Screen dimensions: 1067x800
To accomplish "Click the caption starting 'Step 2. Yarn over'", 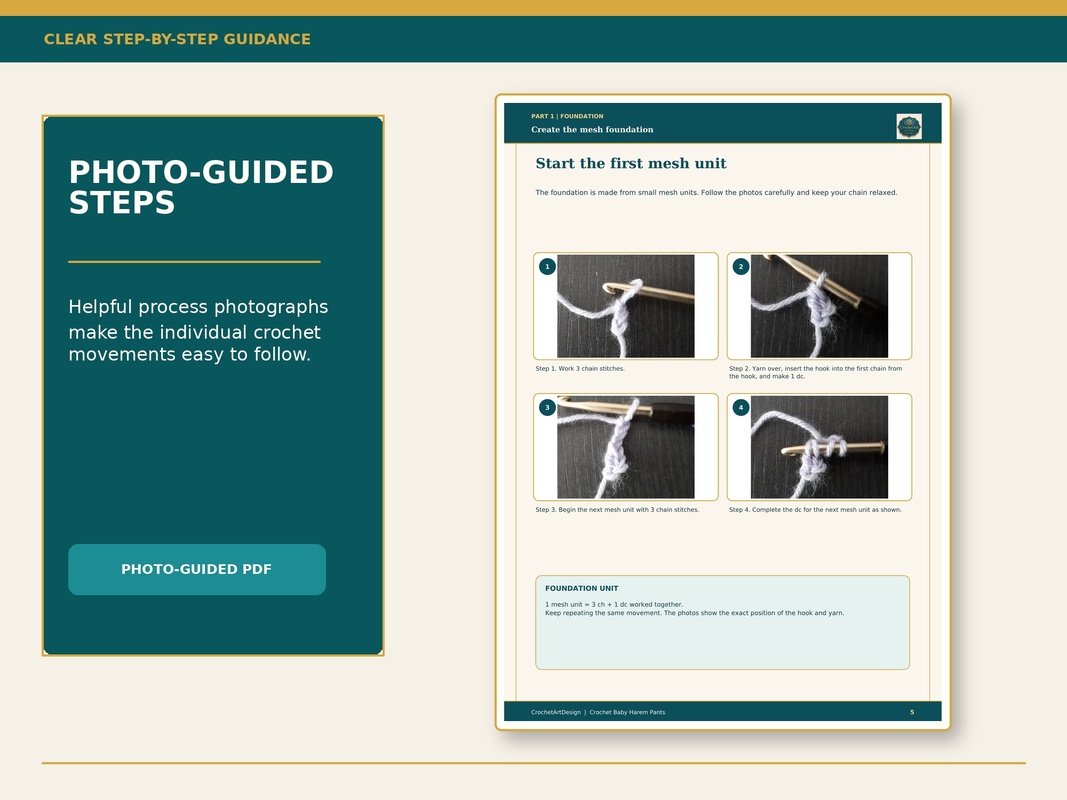I will click(815, 372).
